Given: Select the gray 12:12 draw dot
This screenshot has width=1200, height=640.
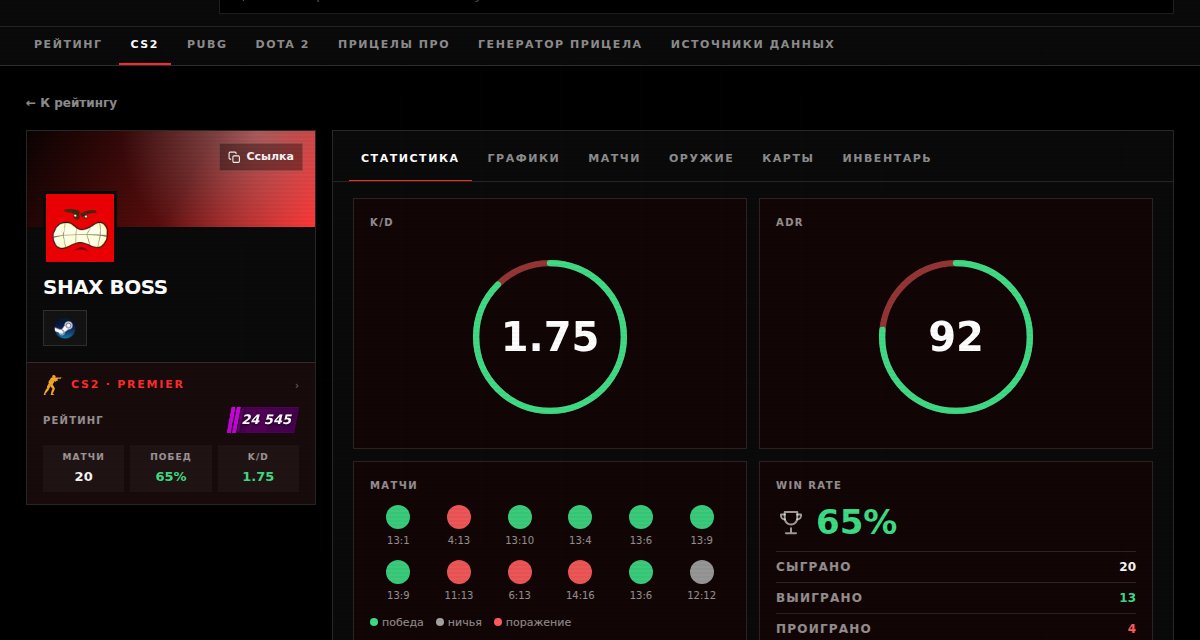Looking at the screenshot, I should (702, 572).
